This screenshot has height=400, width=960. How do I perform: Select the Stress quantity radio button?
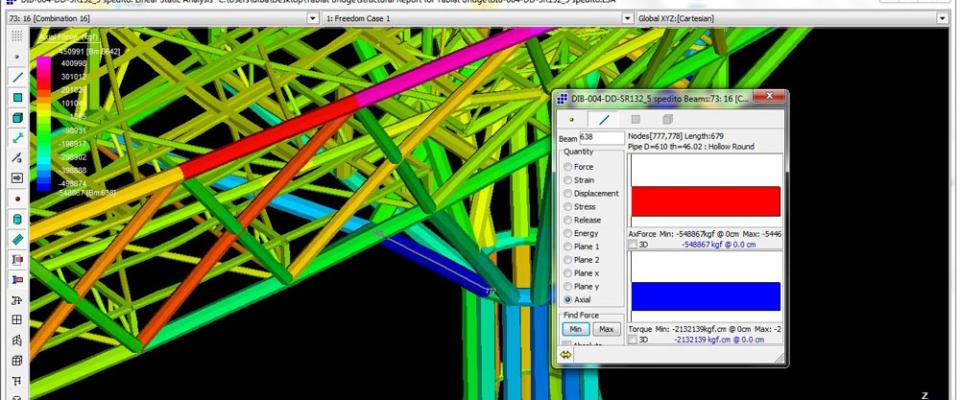[569, 207]
